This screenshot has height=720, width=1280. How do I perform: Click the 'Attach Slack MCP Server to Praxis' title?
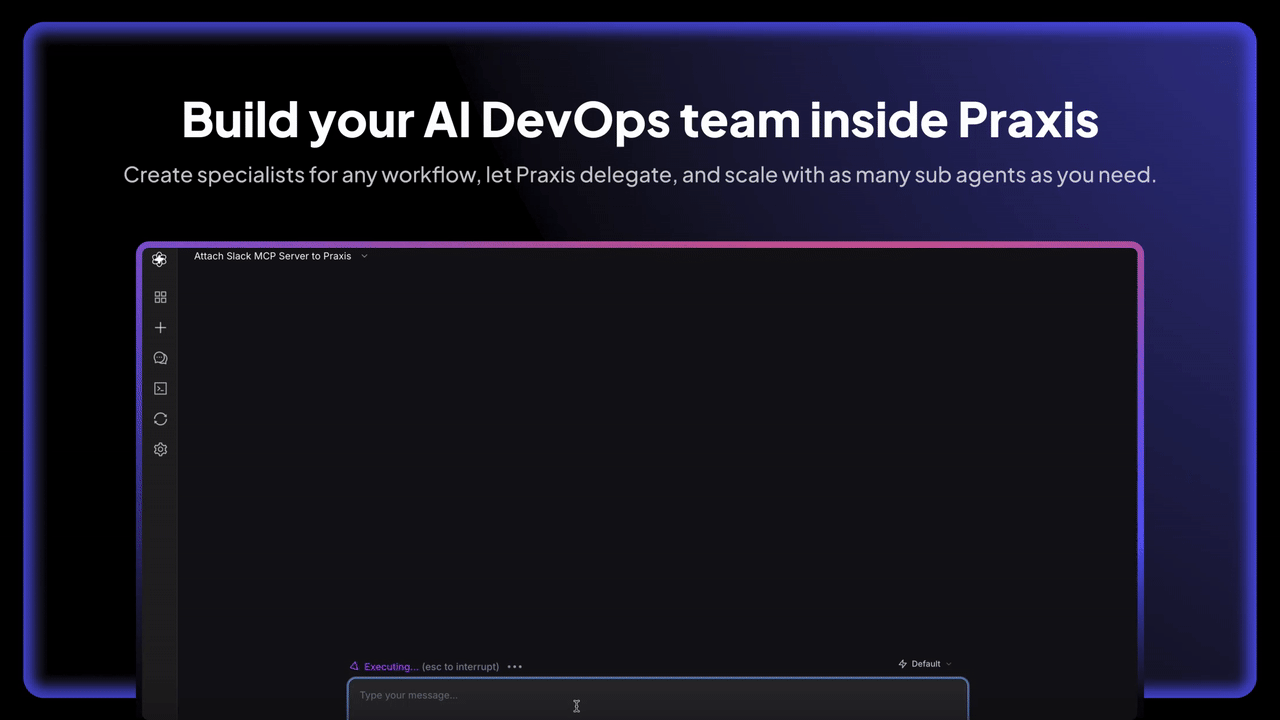point(272,256)
